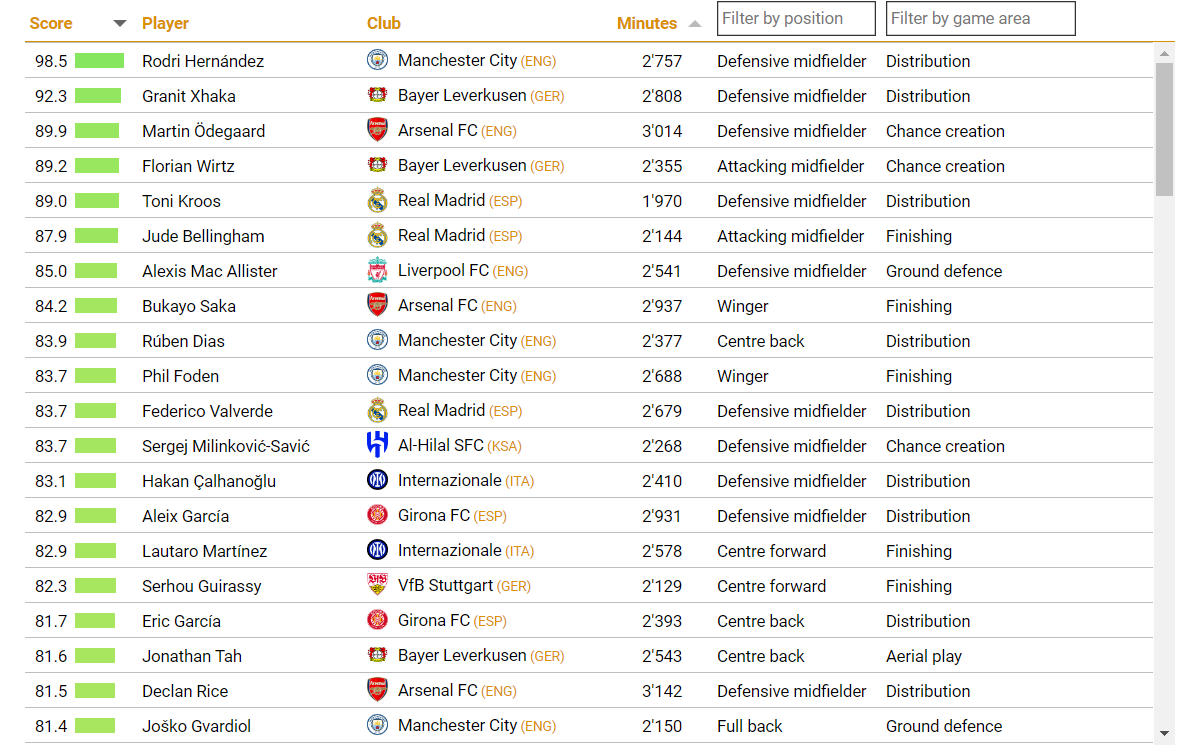Sort table by Club column header
This screenshot has height=746, width=1197.
383,24
